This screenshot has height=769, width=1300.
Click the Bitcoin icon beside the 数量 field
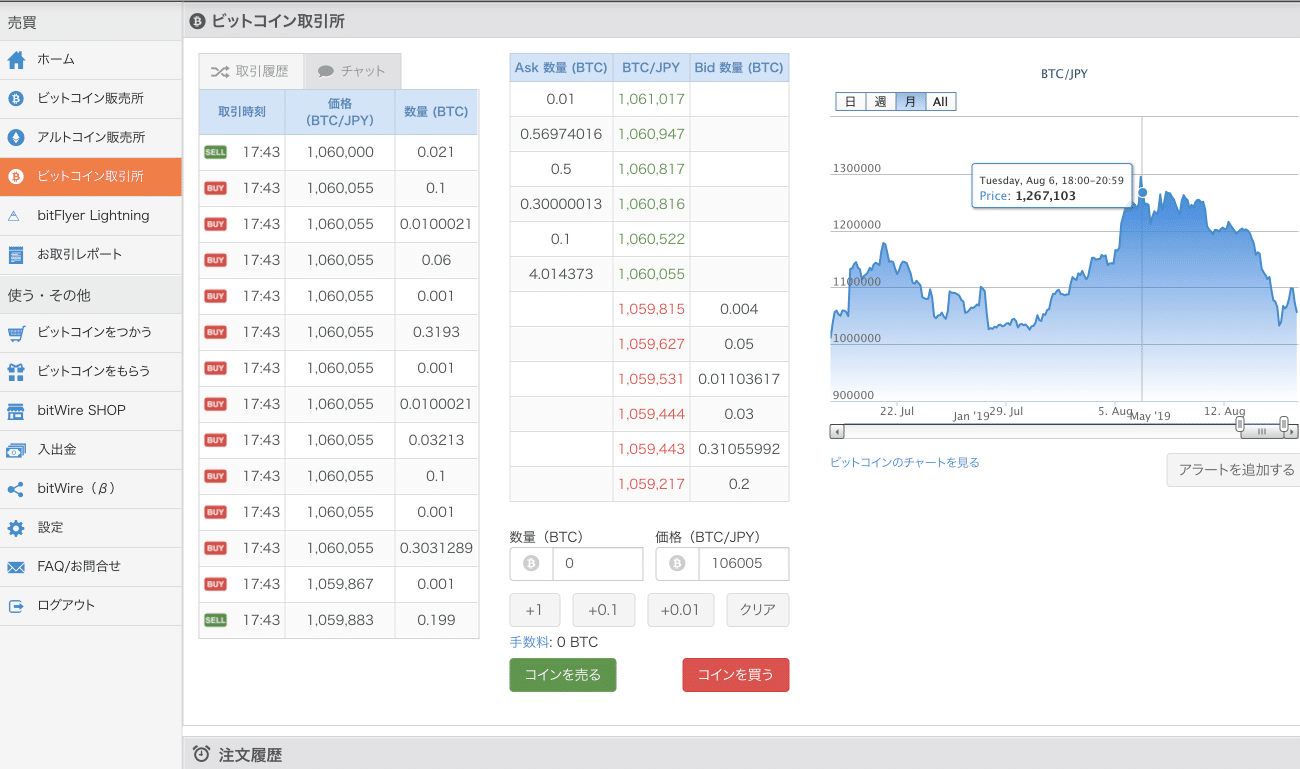(x=531, y=564)
